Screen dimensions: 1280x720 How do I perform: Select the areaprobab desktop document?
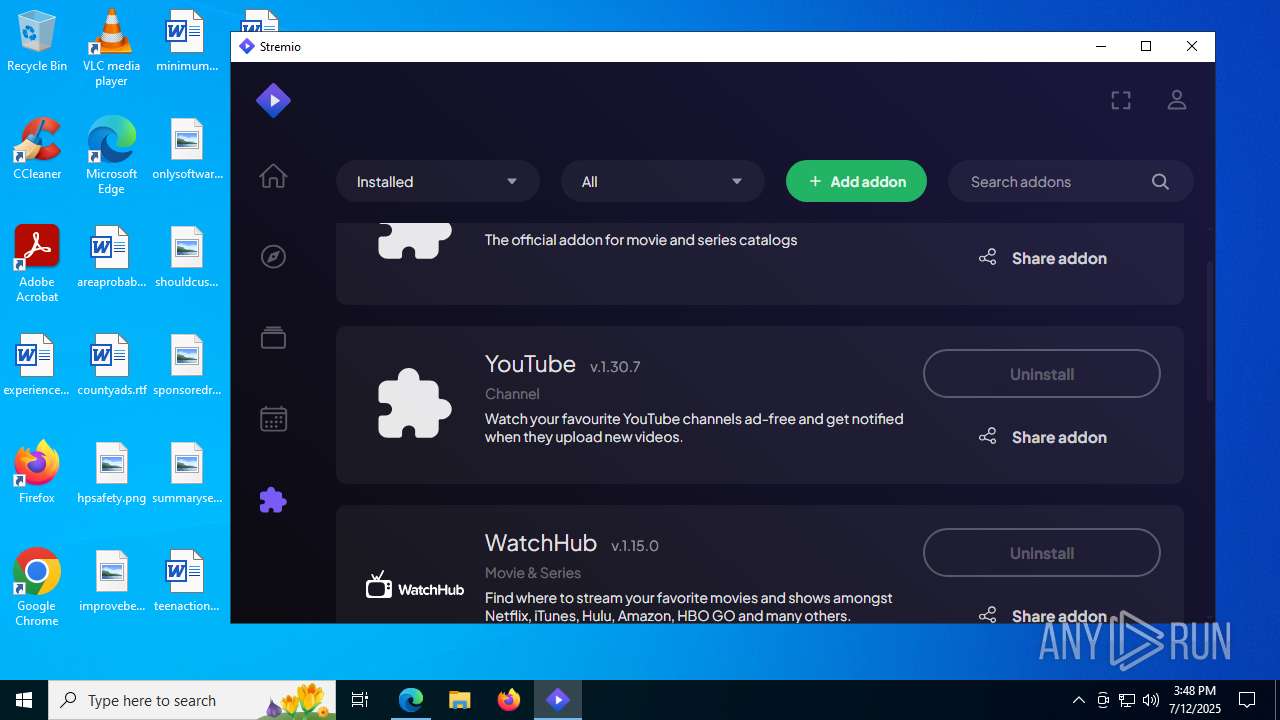111,258
